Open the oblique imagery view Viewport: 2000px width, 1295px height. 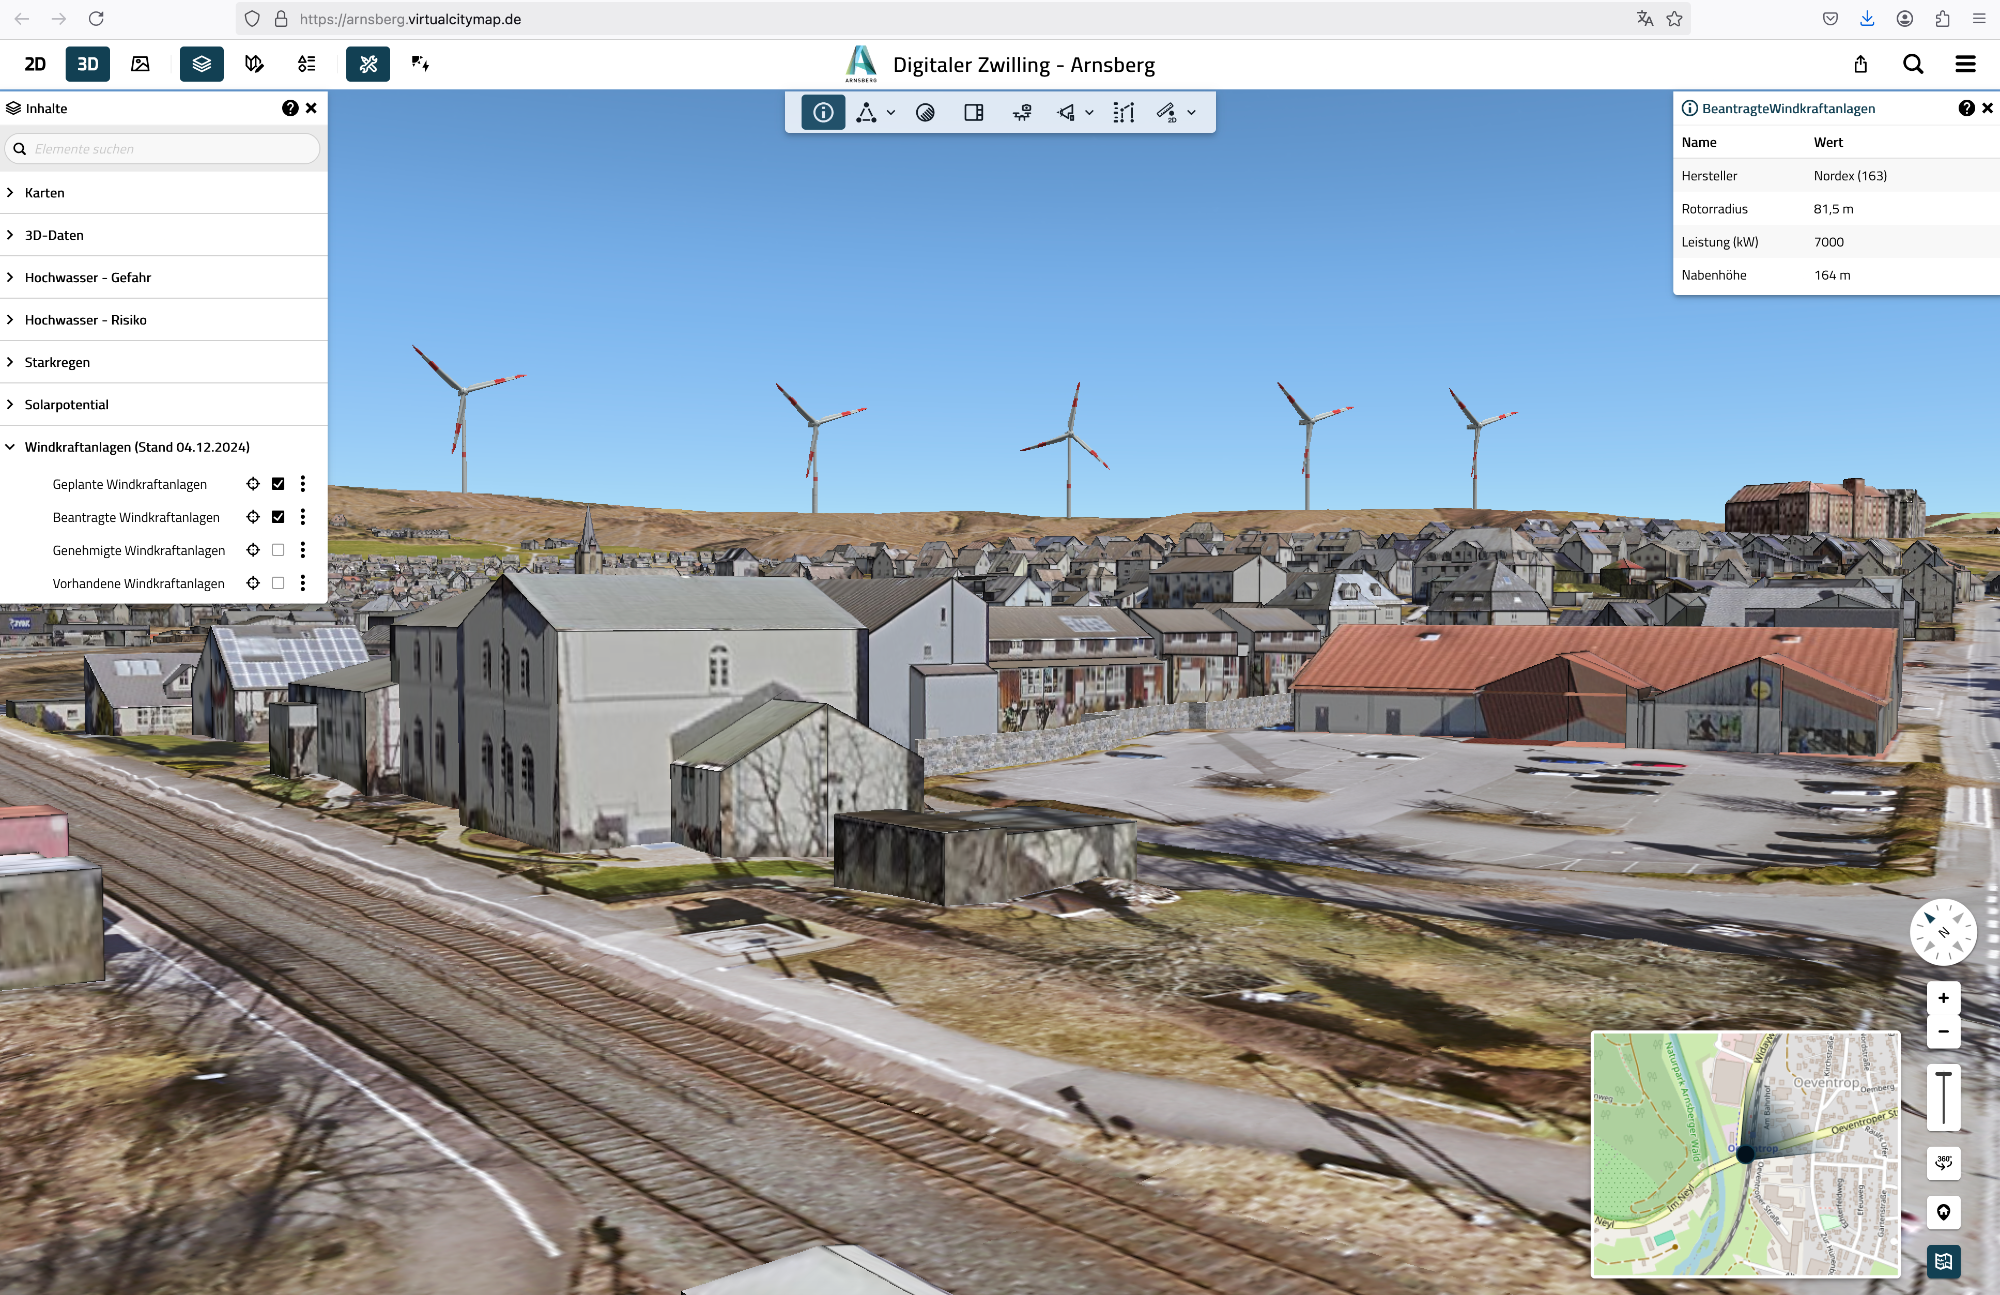(141, 64)
